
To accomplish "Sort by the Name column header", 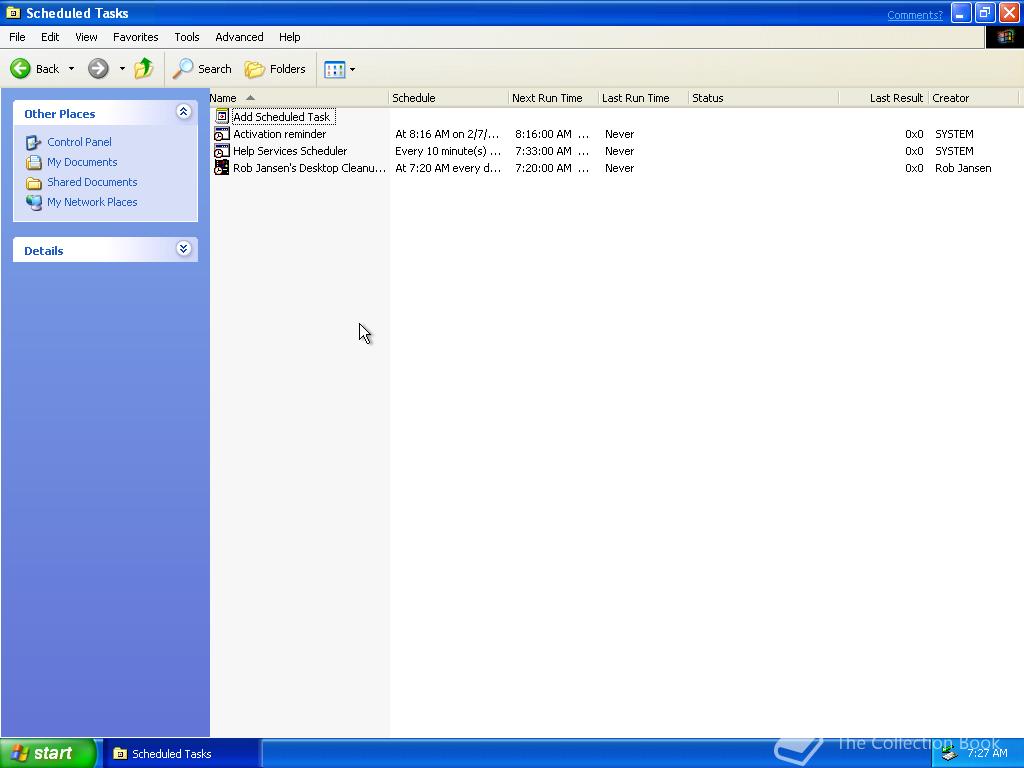I will (298, 98).
